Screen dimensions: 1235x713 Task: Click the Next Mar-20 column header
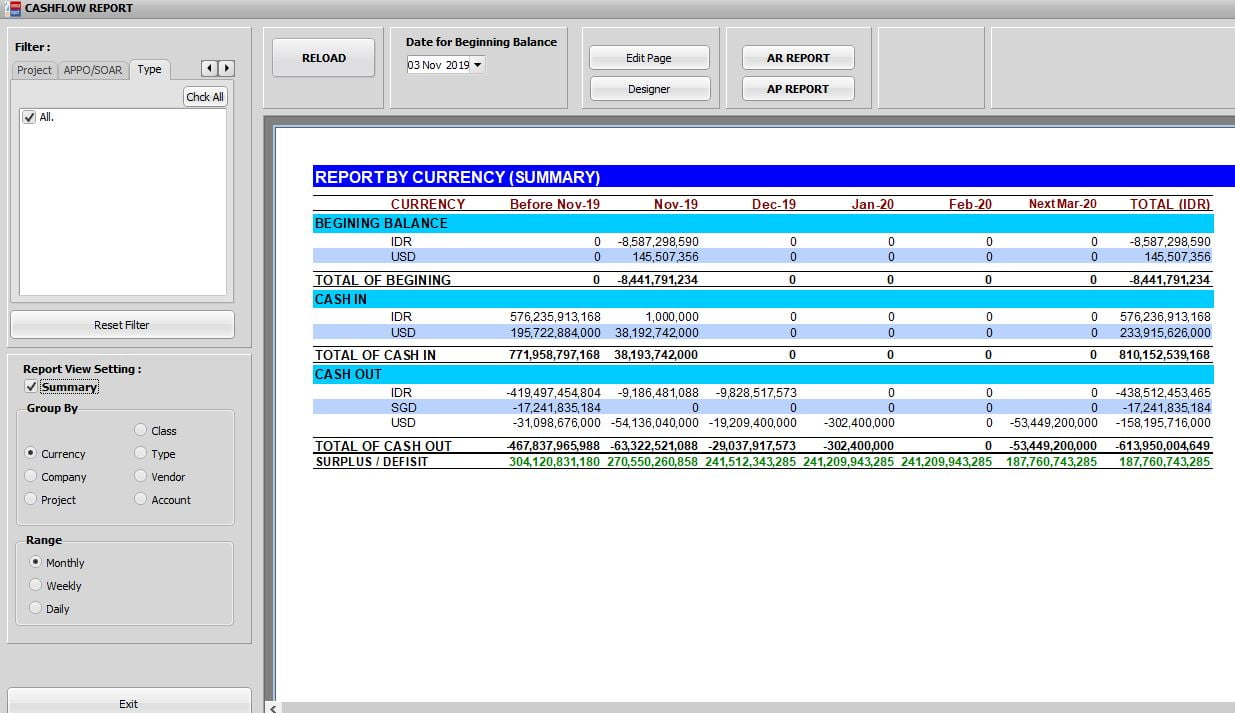click(x=1063, y=204)
